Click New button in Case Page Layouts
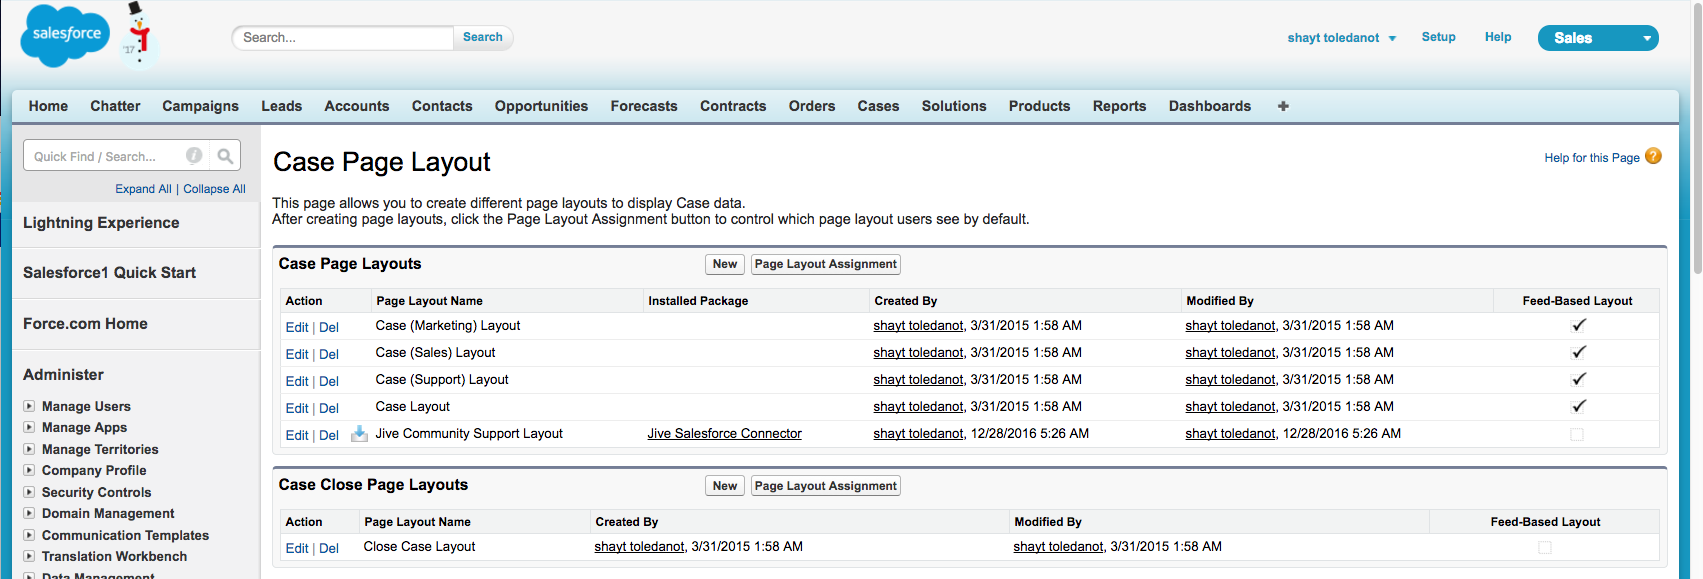 pyautogui.click(x=725, y=264)
